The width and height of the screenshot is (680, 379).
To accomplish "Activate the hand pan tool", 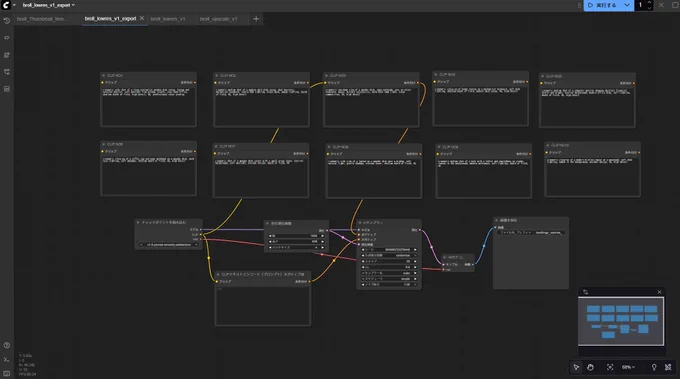I will point(590,367).
